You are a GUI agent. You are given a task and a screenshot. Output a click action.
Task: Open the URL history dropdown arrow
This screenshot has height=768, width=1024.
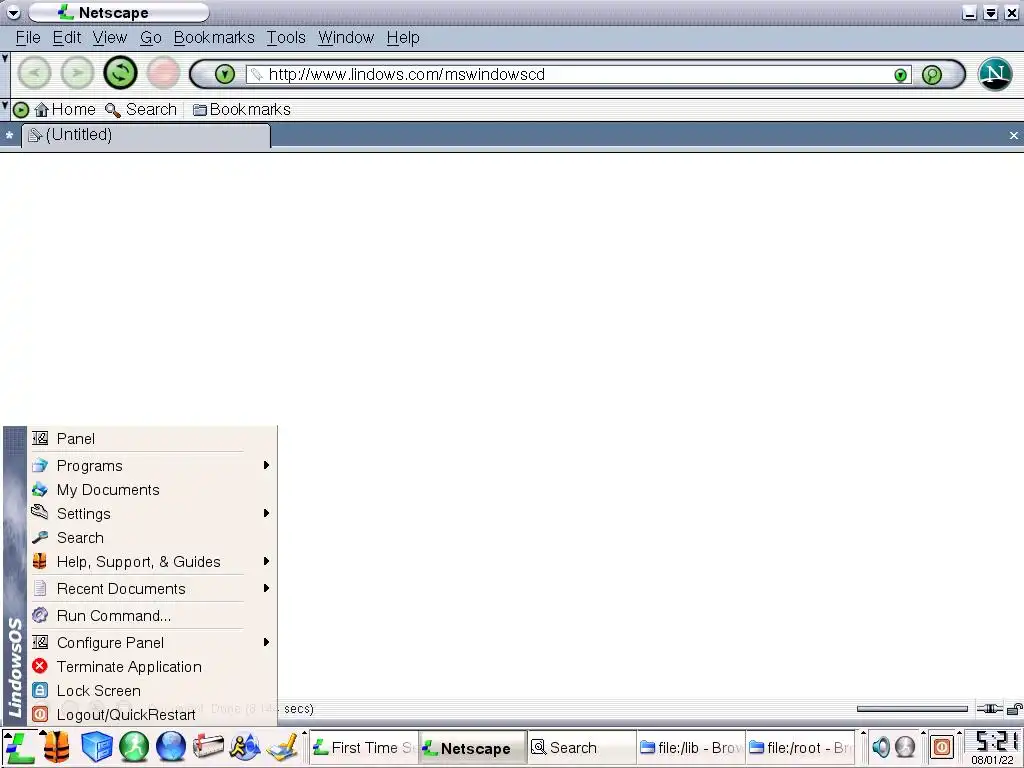coord(901,75)
